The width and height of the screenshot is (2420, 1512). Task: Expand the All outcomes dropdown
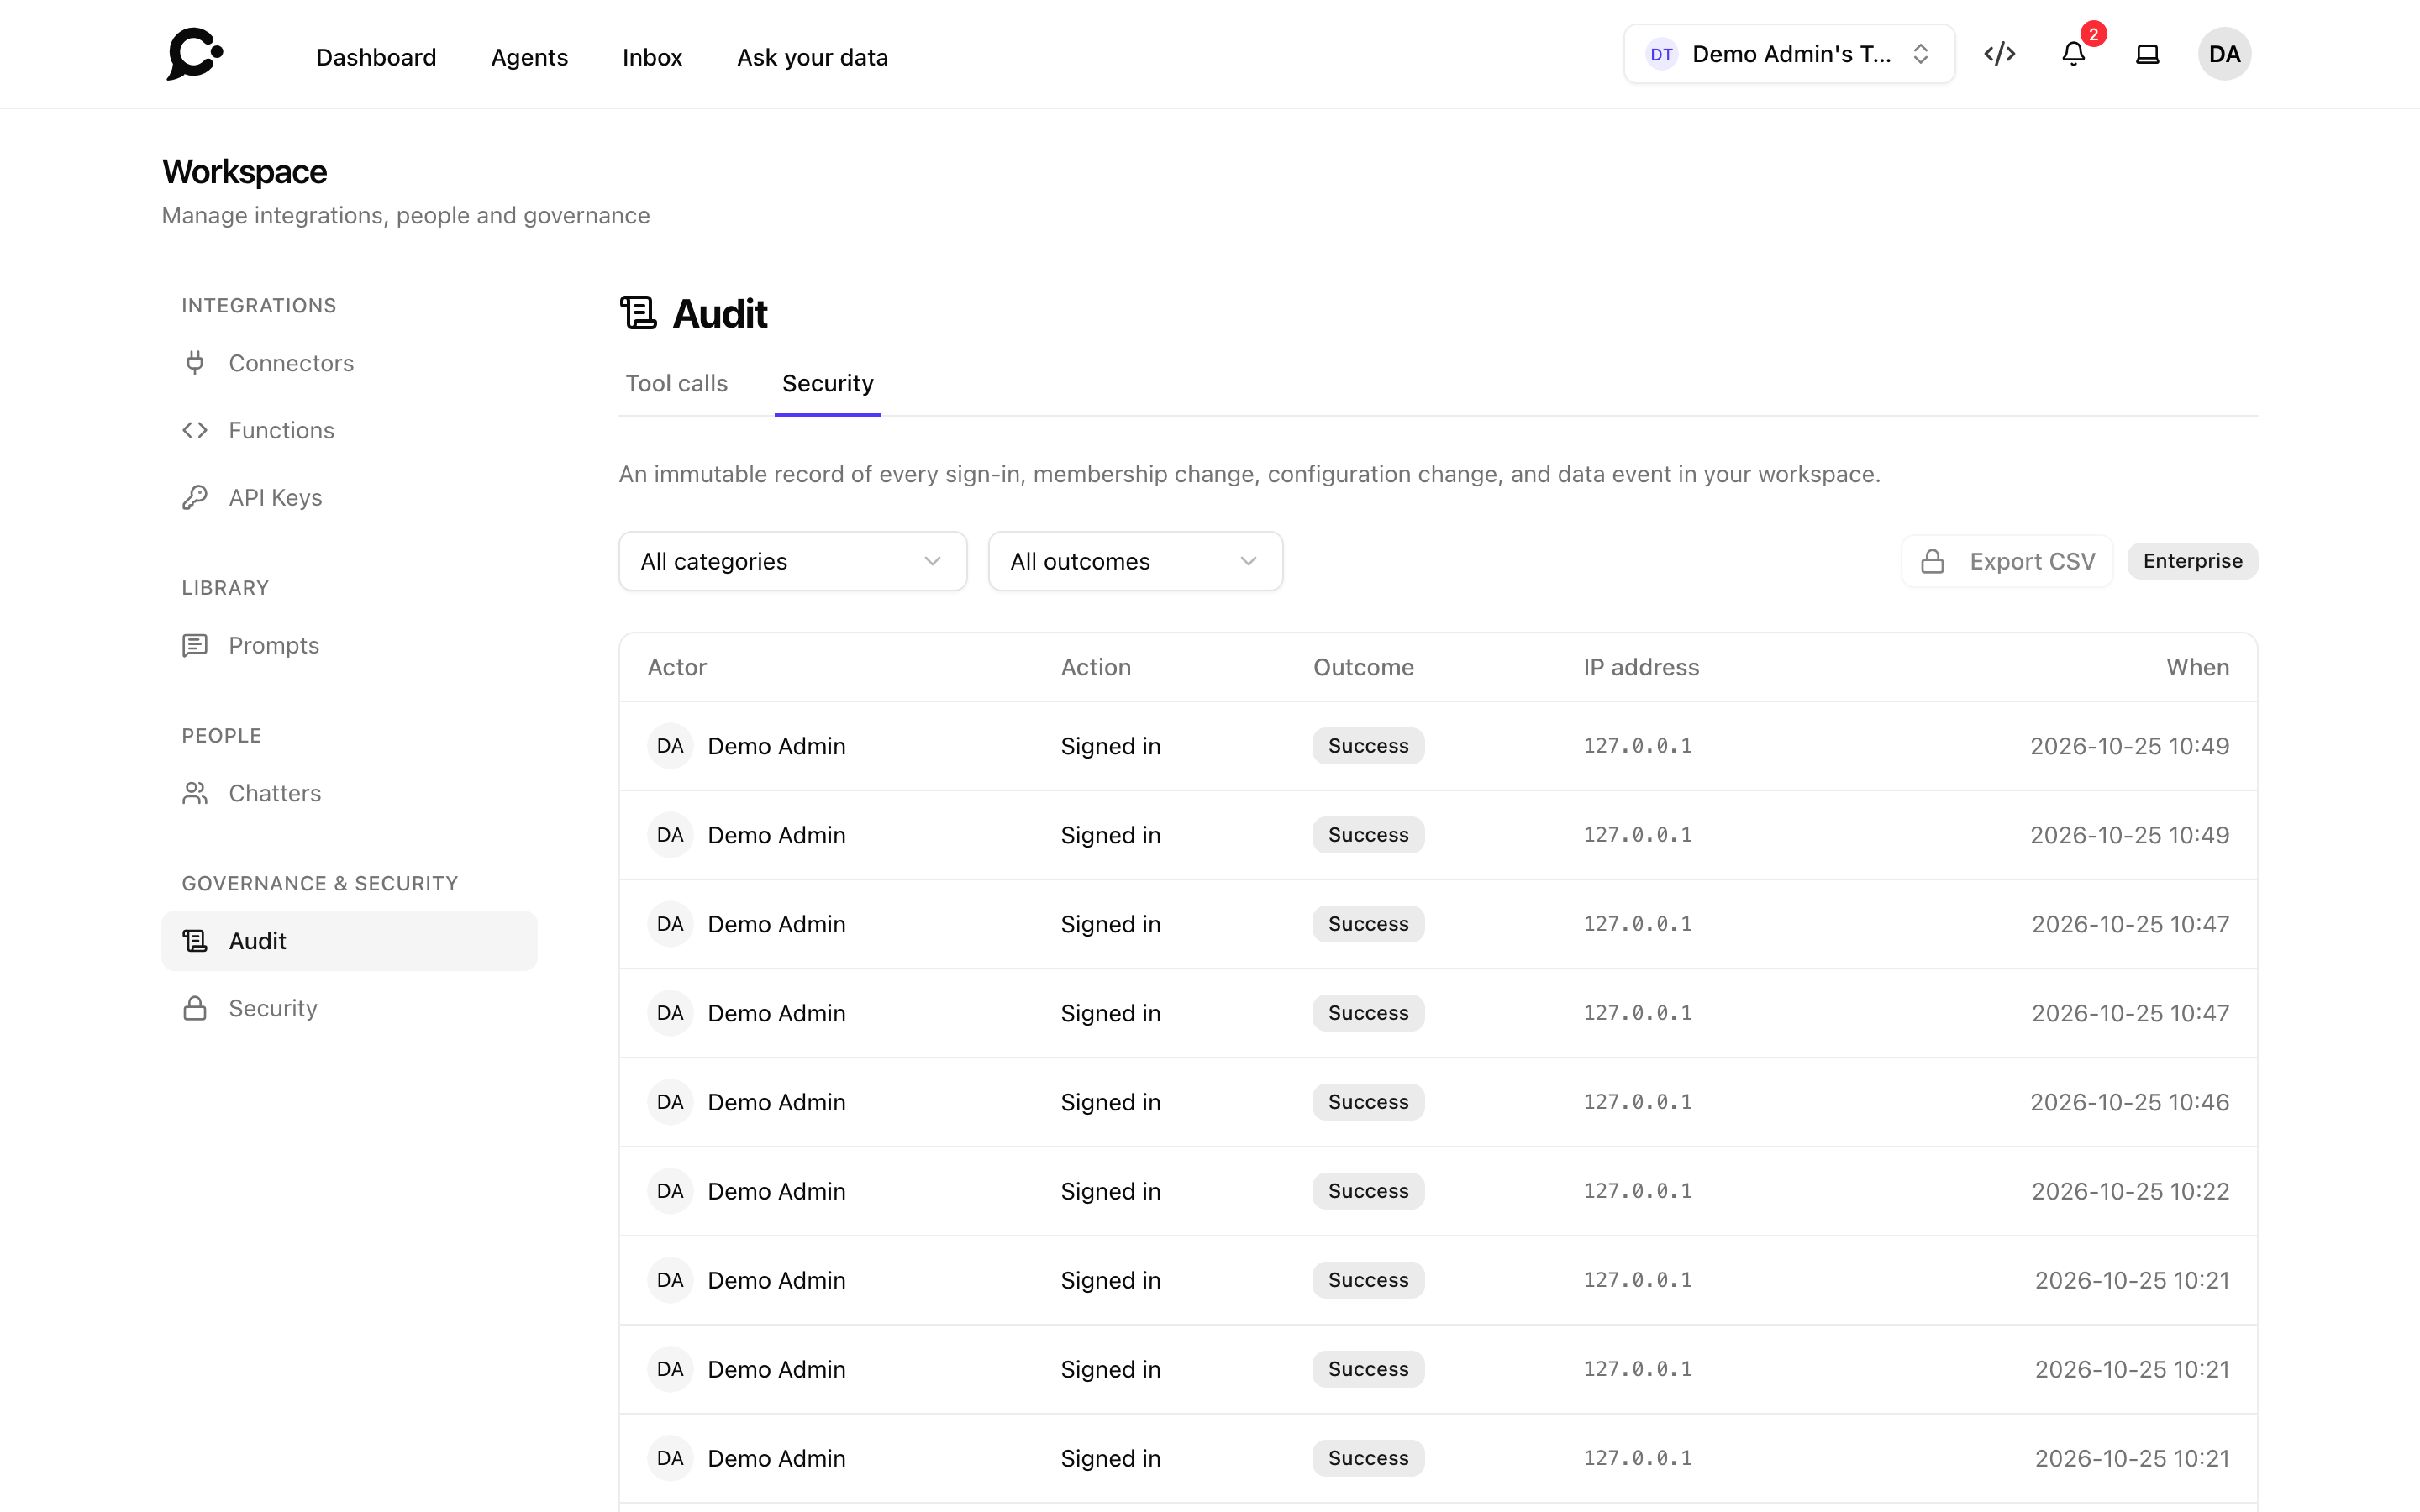click(1135, 561)
